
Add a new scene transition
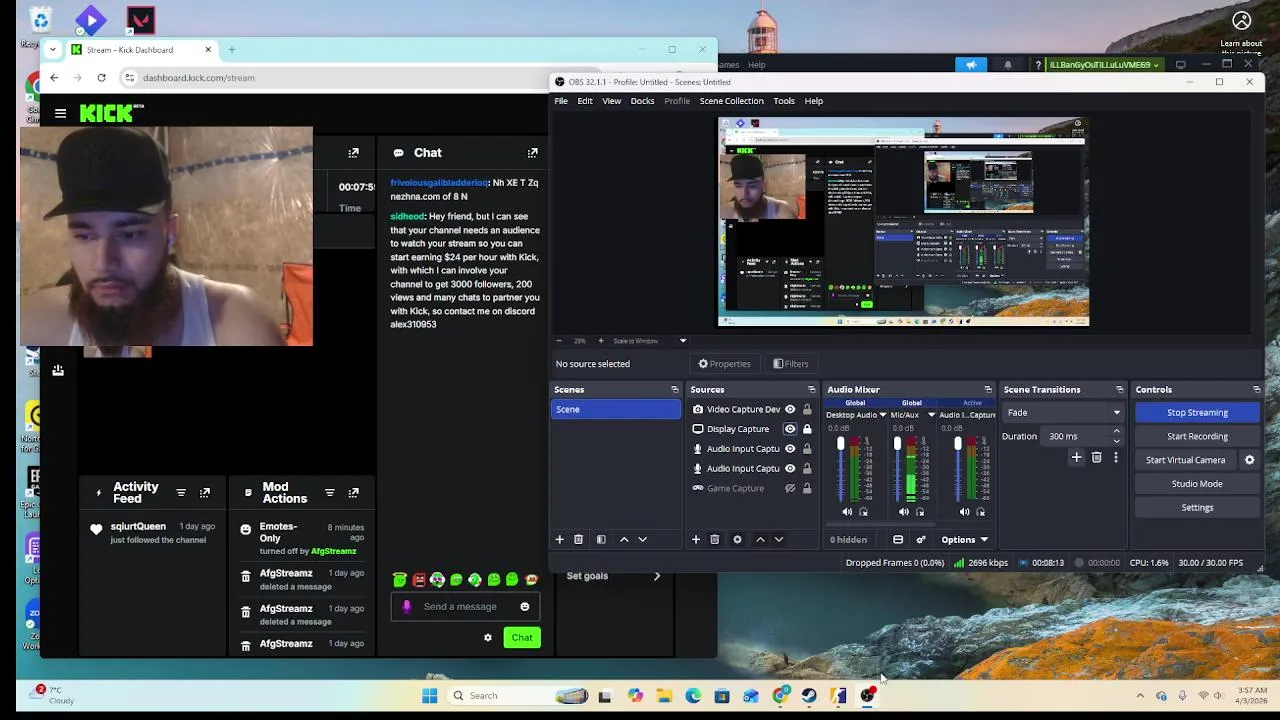(x=1077, y=458)
